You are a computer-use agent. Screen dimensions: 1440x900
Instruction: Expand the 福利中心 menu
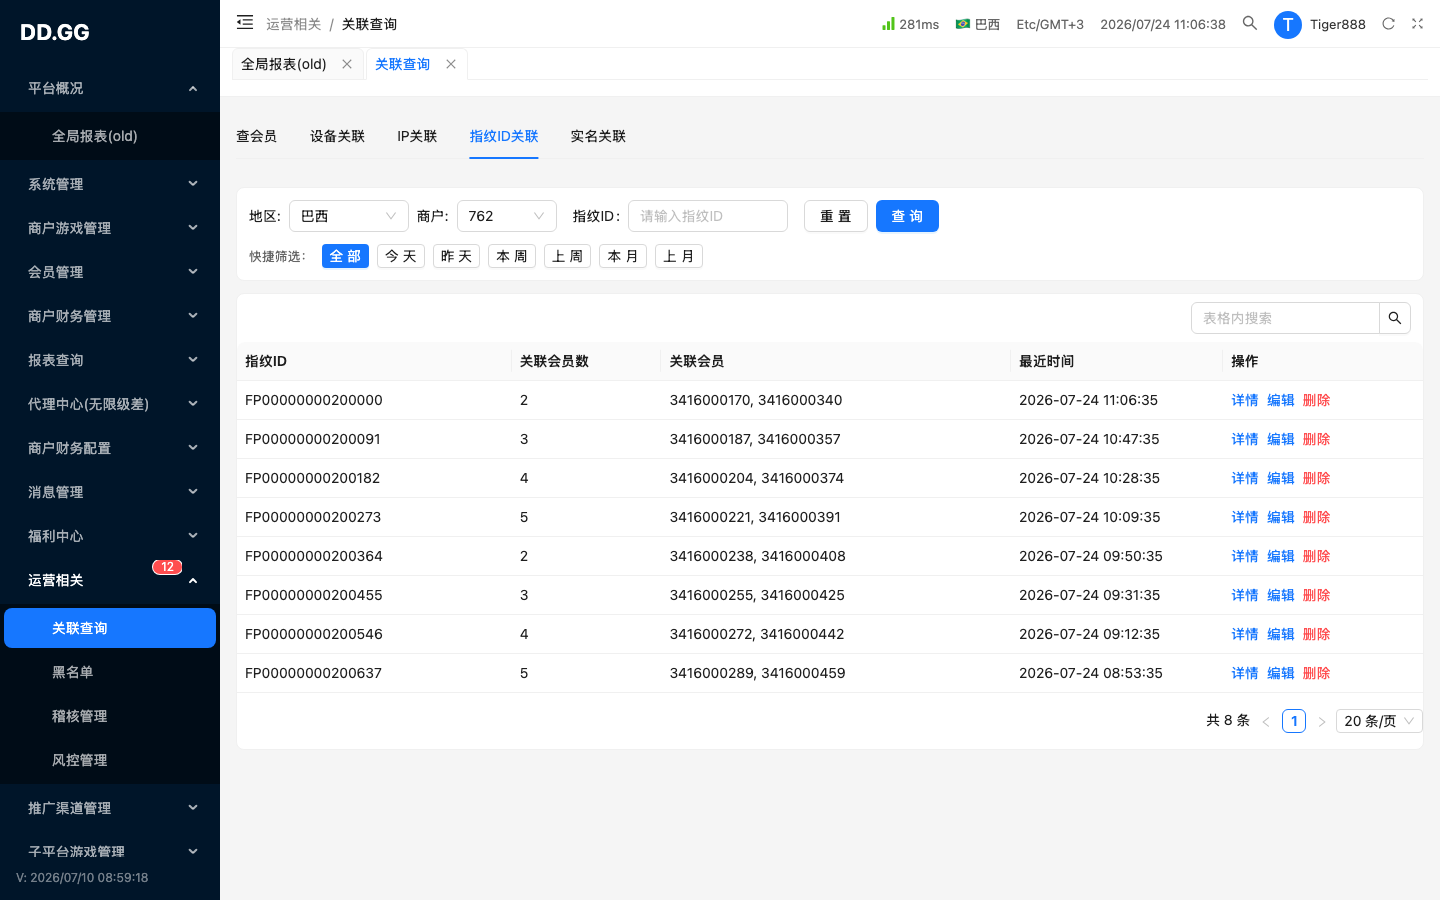click(x=110, y=536)
